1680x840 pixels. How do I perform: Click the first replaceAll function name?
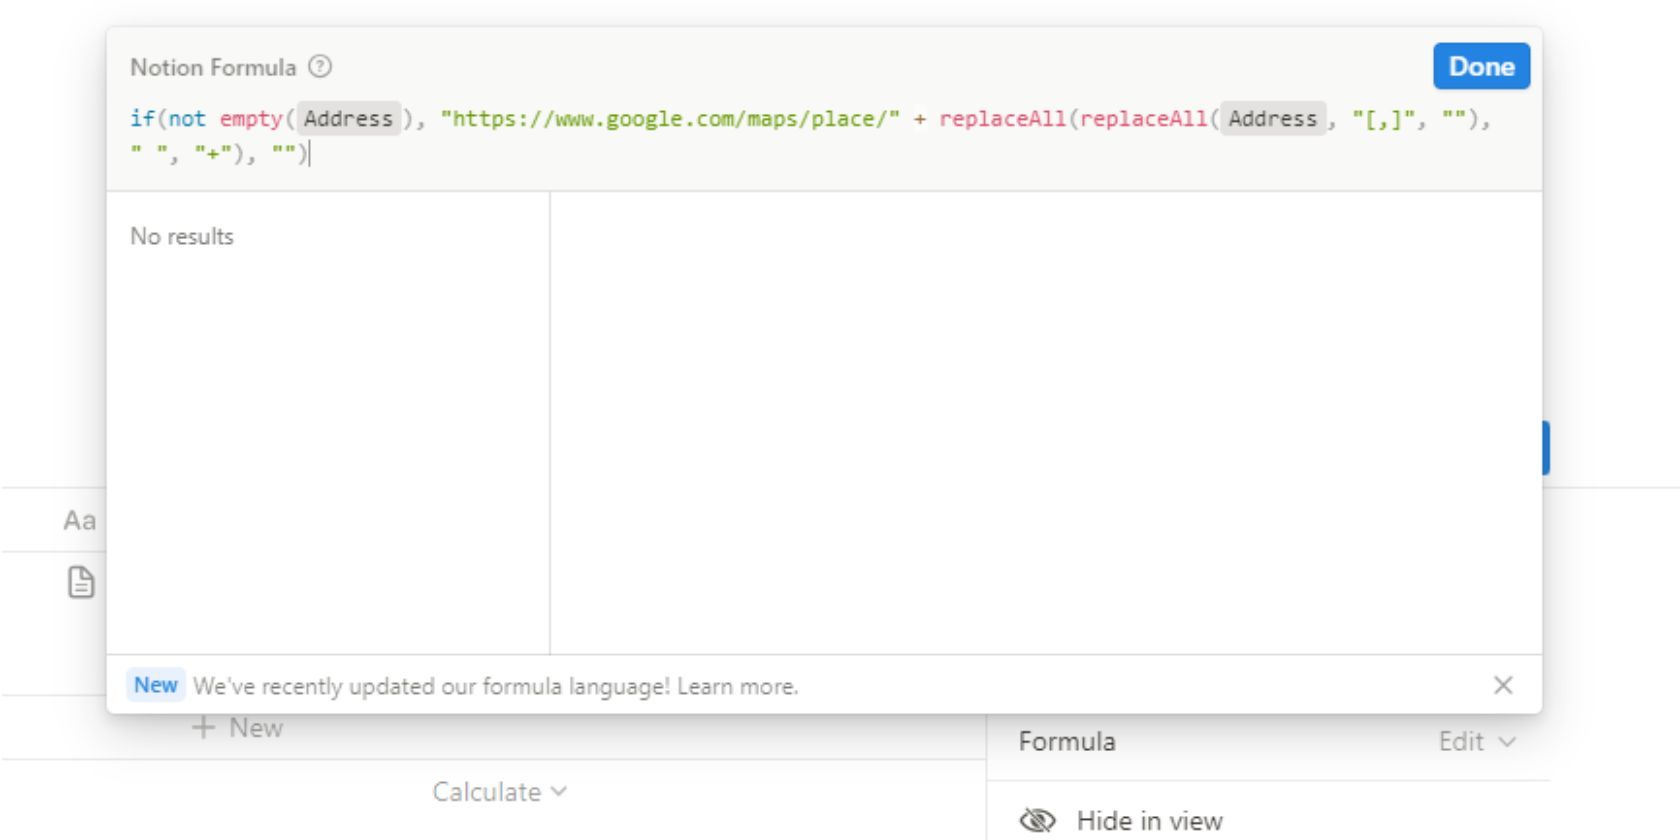coord(1002,119)
